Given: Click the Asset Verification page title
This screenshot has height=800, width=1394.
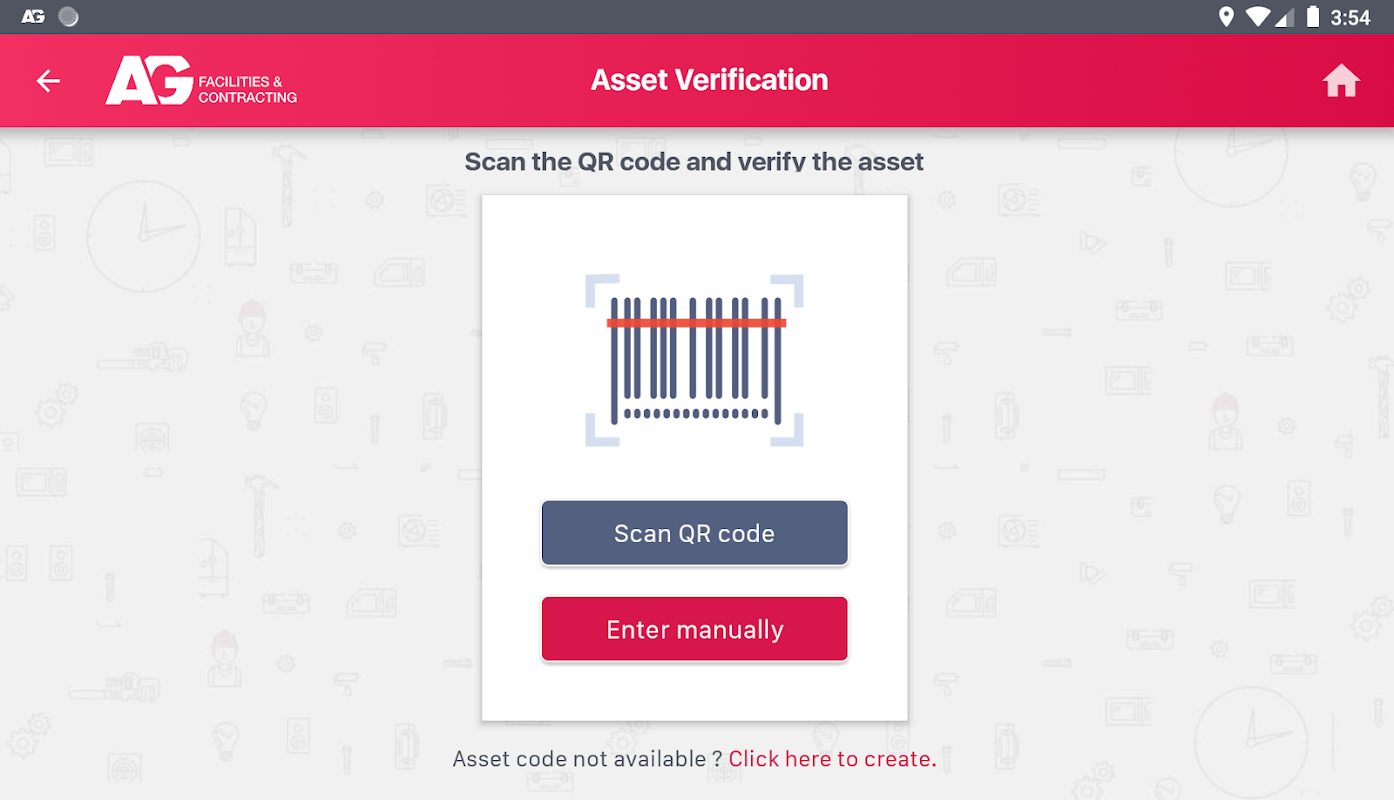Looking at the screenshot, I should point(709,80).
